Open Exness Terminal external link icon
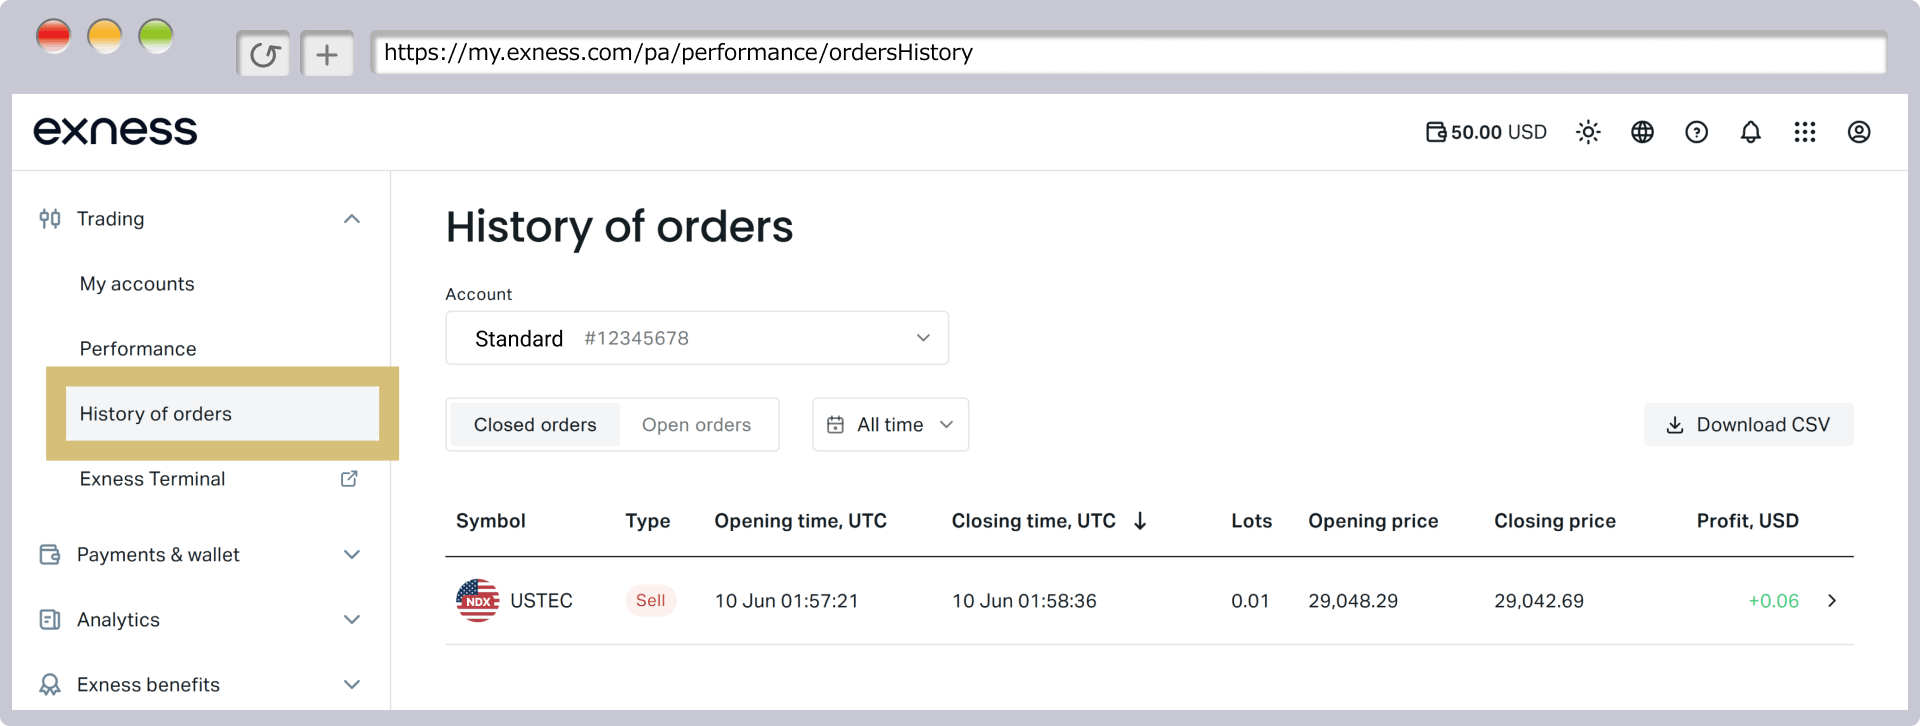 (x=349, y=479)
